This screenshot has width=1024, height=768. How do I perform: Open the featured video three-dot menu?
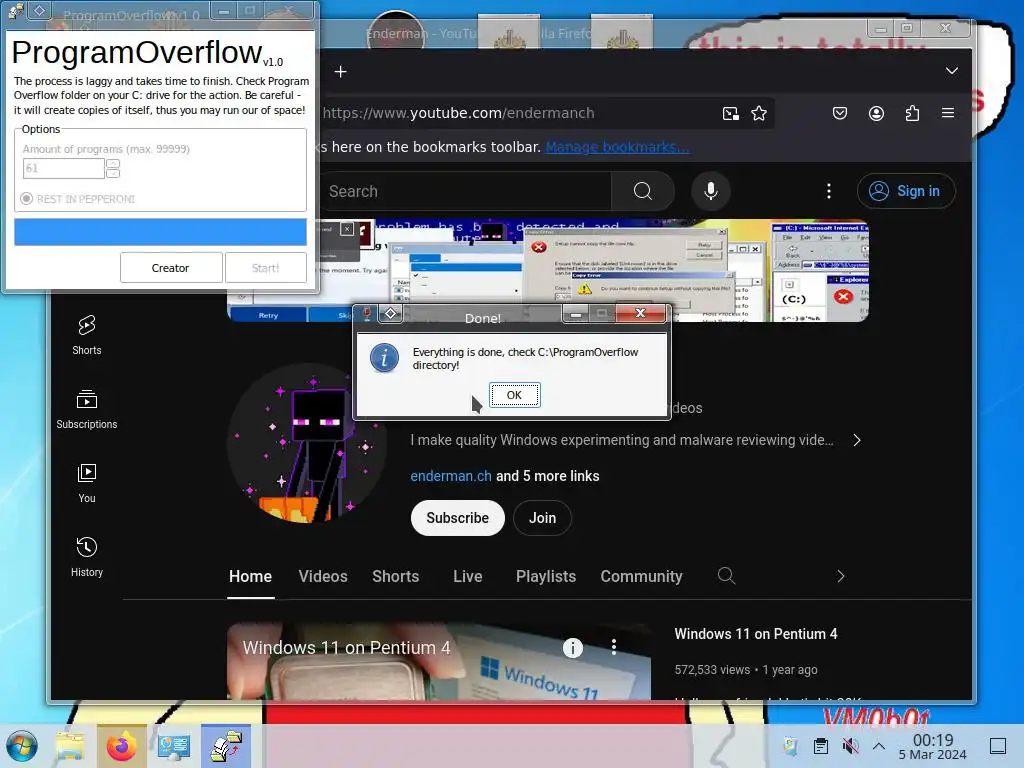click(x=614, y=647)
